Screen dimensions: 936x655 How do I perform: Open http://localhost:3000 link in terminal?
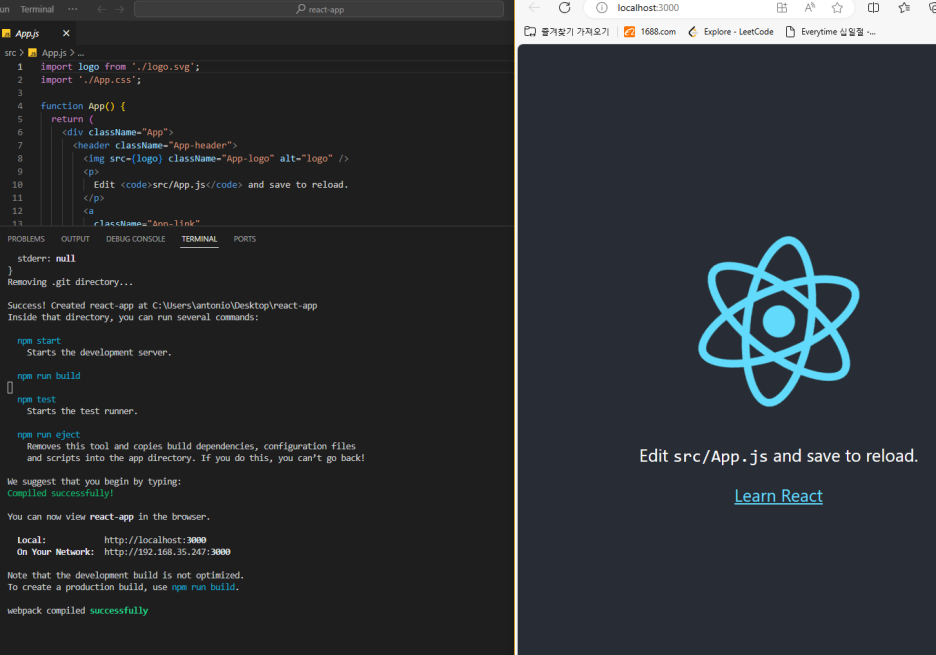point(155,540)
